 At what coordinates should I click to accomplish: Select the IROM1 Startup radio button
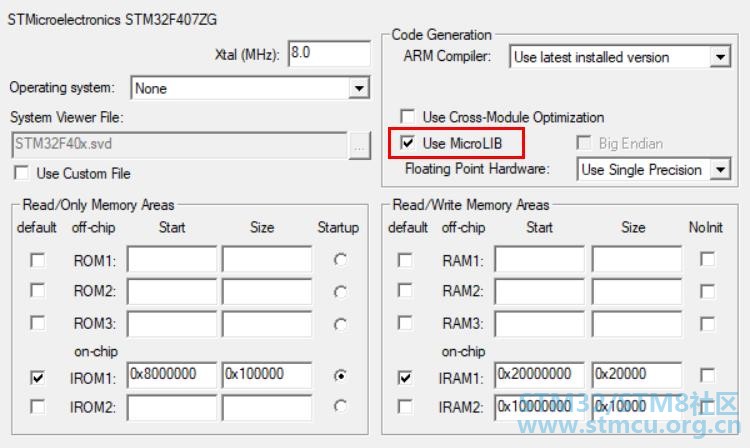click(340, 376)
